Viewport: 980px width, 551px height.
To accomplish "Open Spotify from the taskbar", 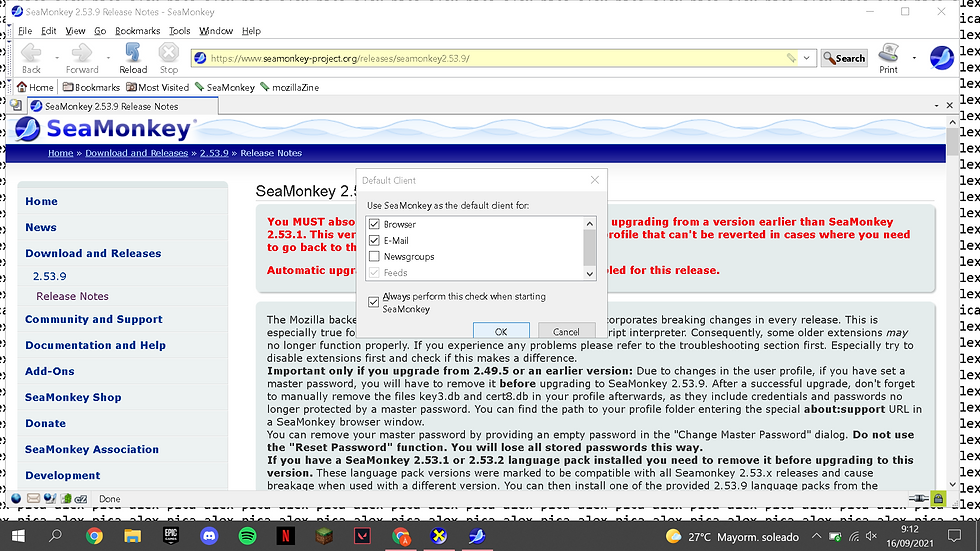I will pos(248,536).
